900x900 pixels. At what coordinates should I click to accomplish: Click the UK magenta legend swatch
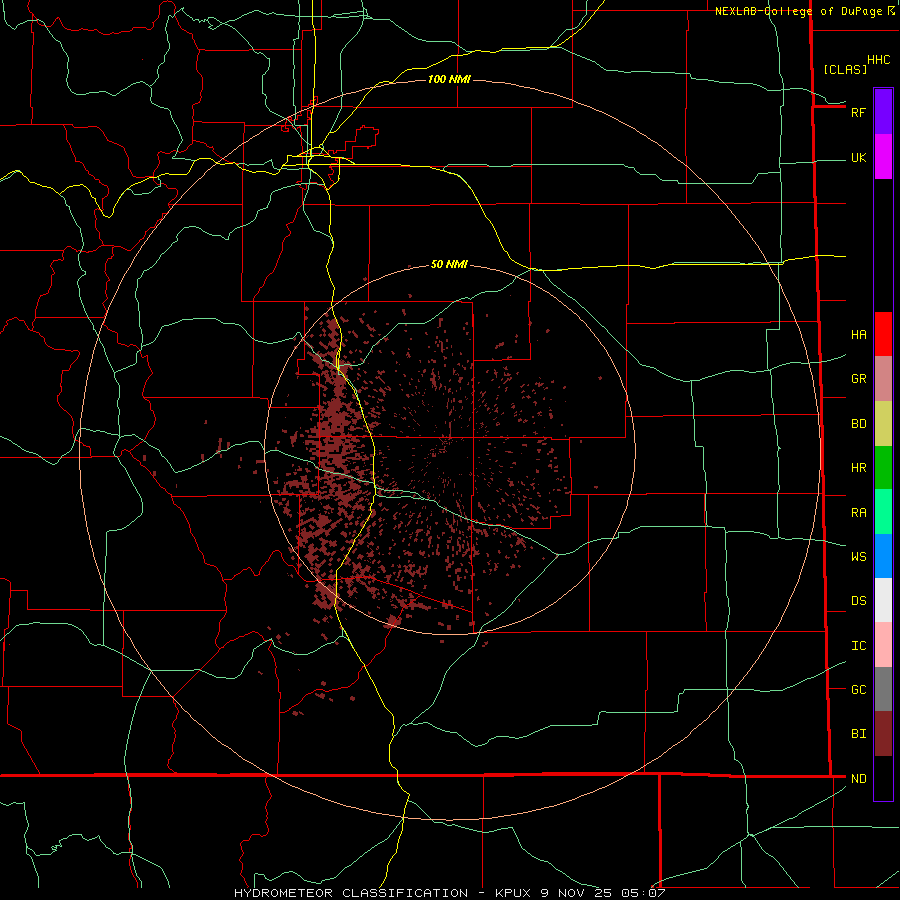pos(883,156)
